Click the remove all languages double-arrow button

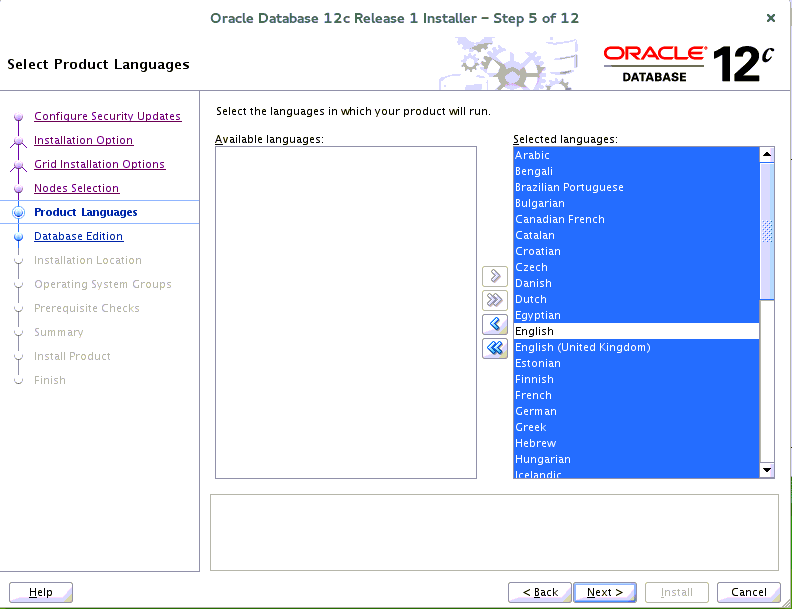494,348
